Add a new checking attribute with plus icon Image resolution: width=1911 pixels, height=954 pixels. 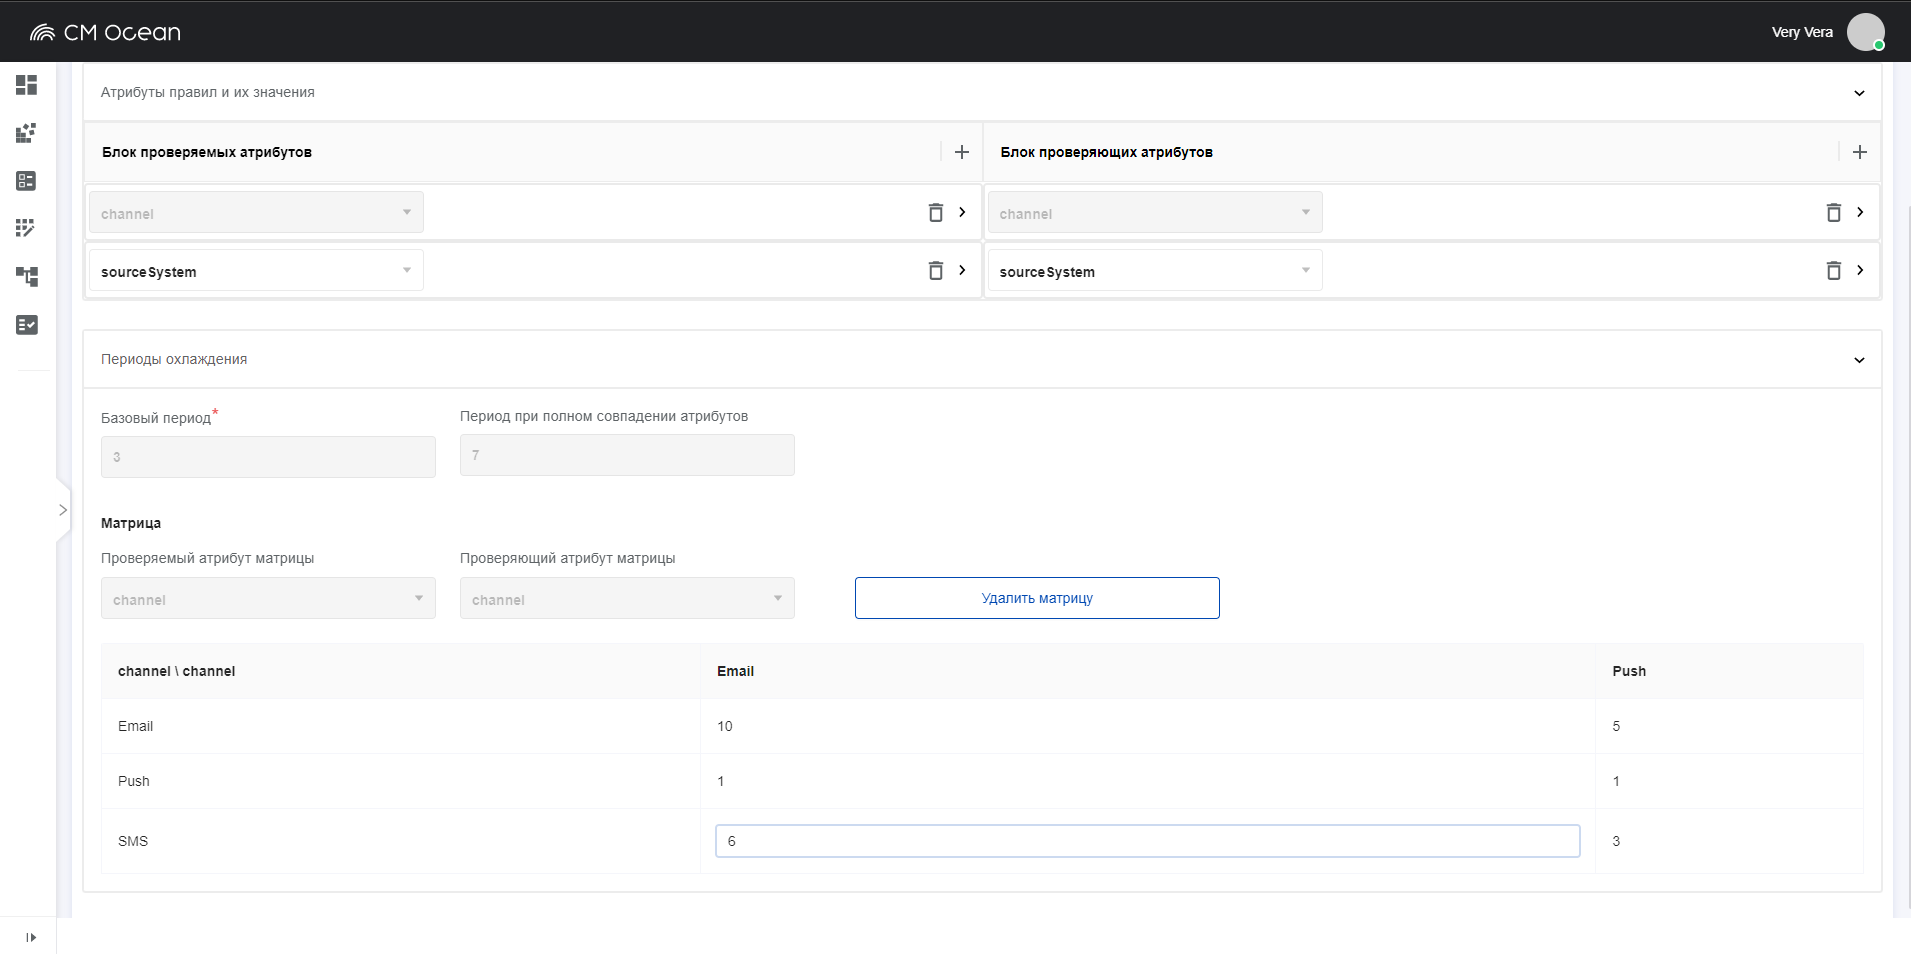point(1859,152)
